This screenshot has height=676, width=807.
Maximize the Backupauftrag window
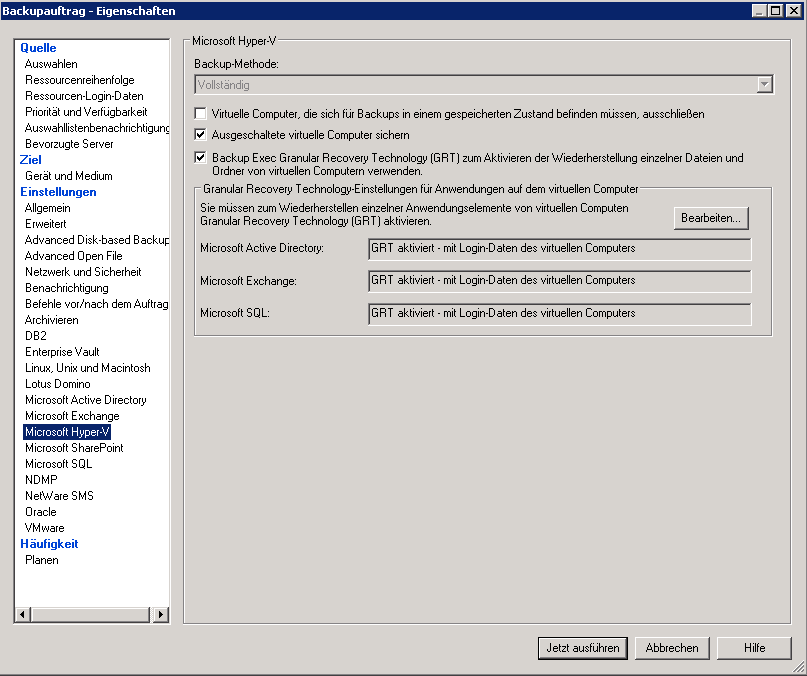click(775, 10)
